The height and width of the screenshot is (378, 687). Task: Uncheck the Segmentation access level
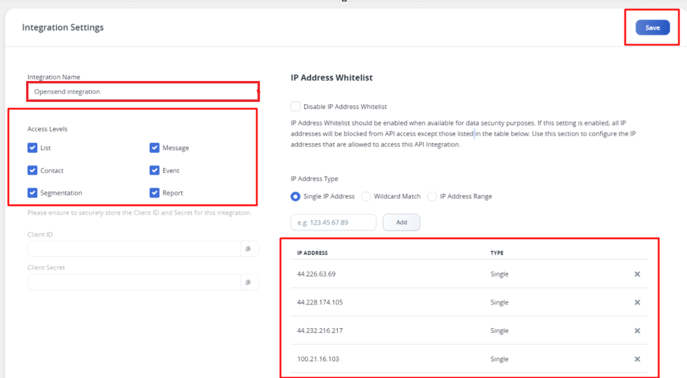point(32,193)
